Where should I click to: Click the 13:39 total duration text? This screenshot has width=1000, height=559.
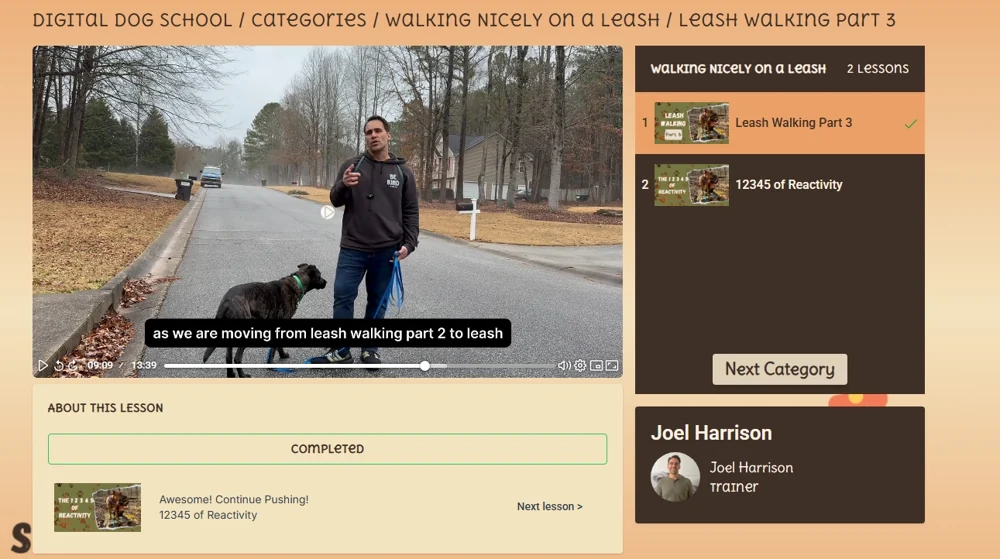click(144, 365)
